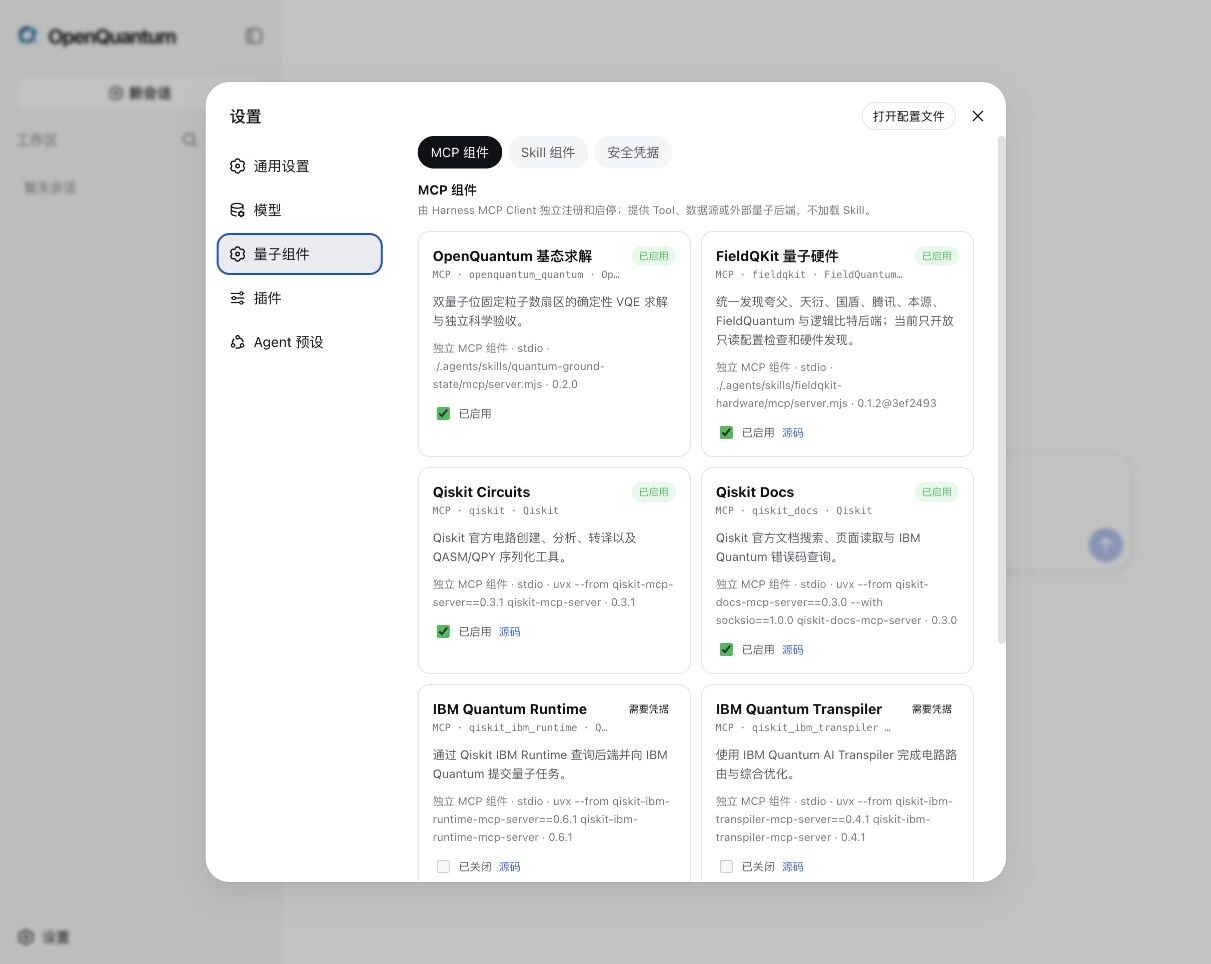The width and height of the screenshot is (1211, 964).
Task: Click the Qiskit Docs card title
Action: pyautogui.click(x=755, y=492)
